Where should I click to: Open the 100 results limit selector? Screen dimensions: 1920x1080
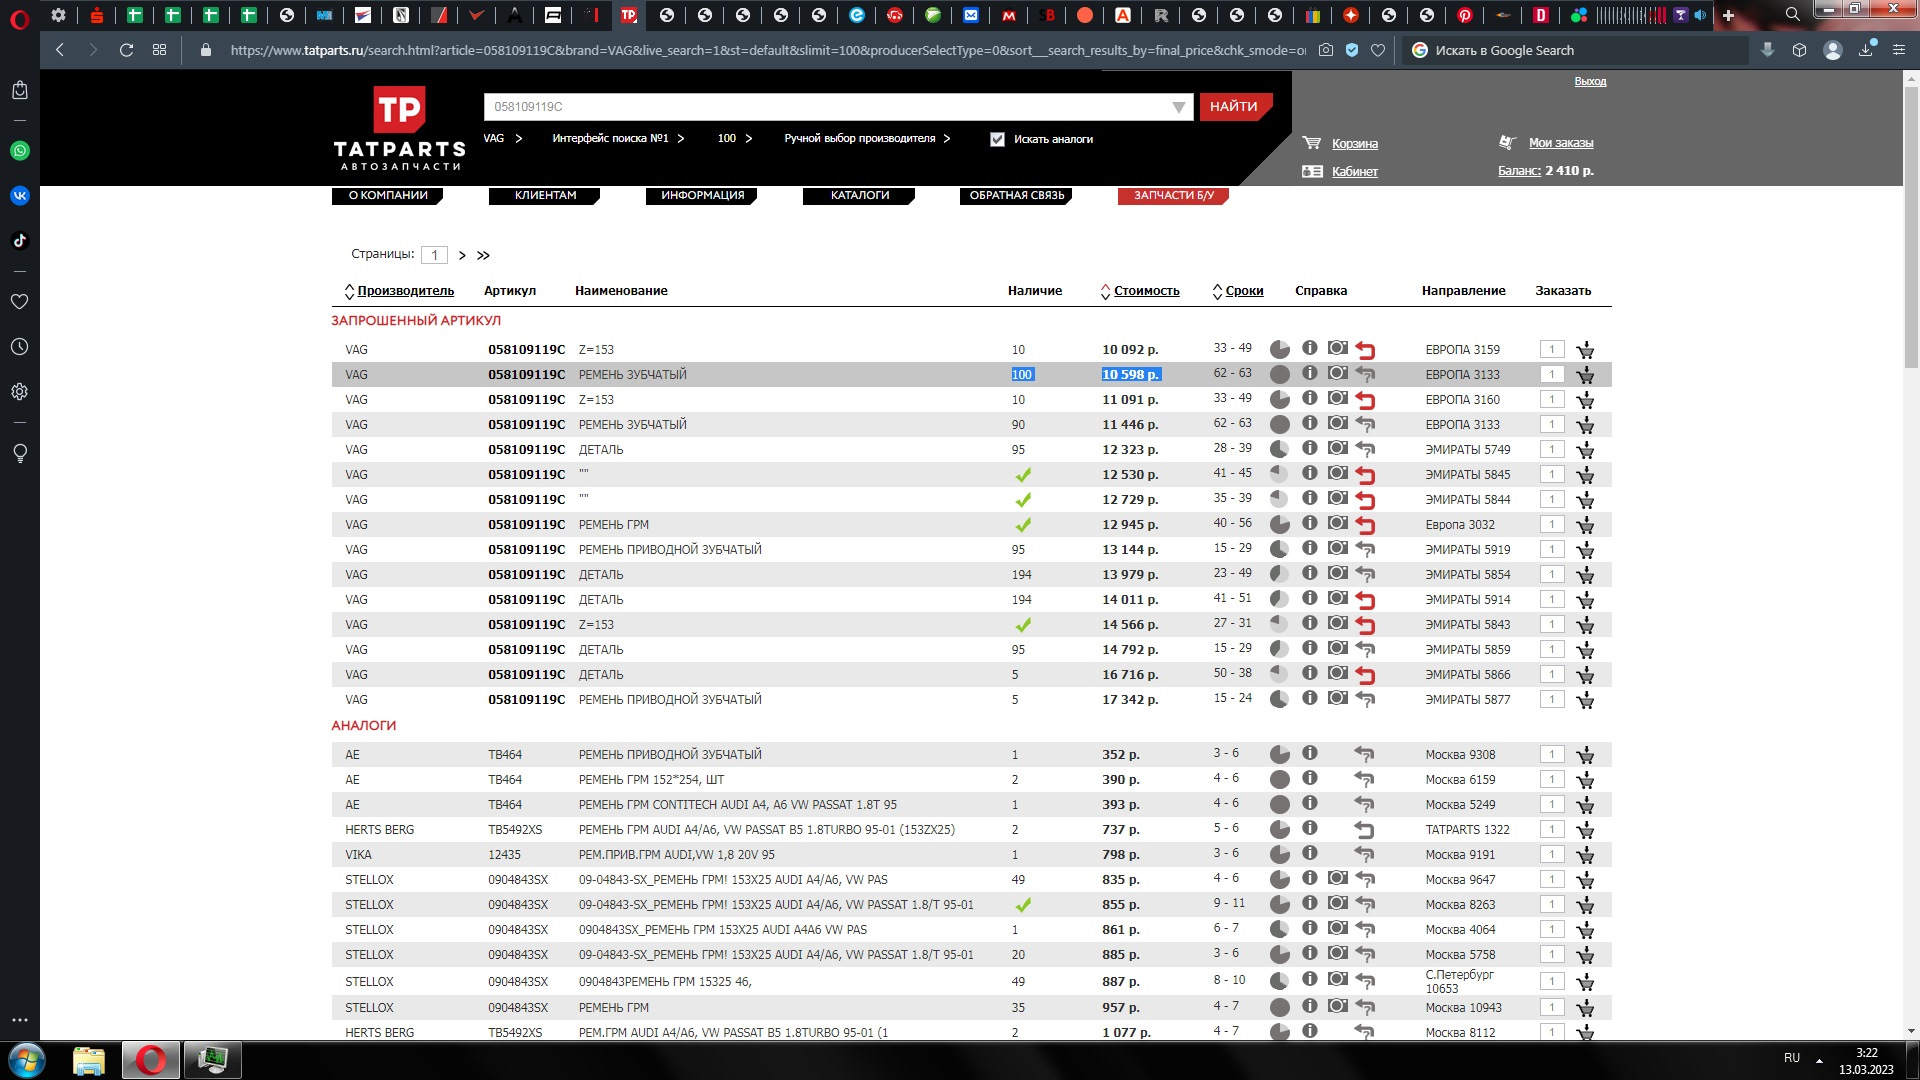point(735,138)
